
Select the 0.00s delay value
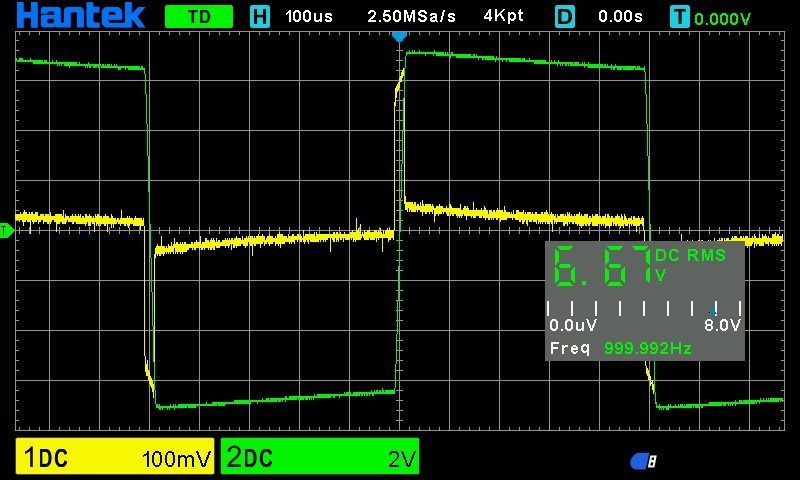[x=622, y=17]
